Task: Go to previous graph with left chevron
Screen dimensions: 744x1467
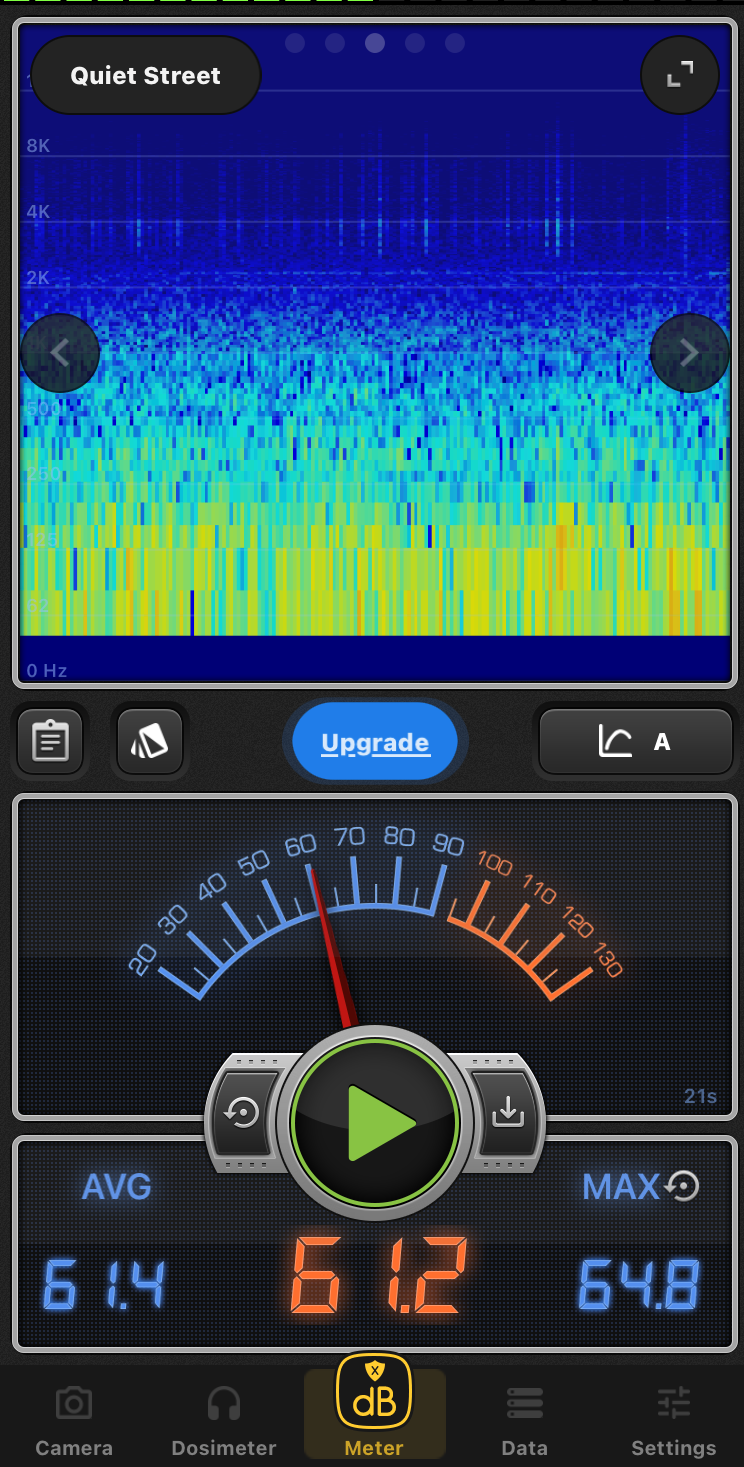Action: (60, 352)
